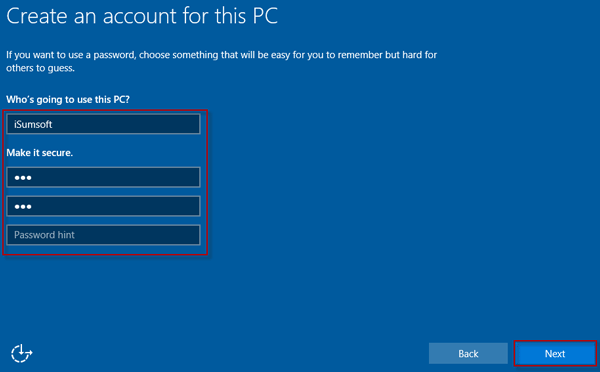Click the Next button

(555, 354)
